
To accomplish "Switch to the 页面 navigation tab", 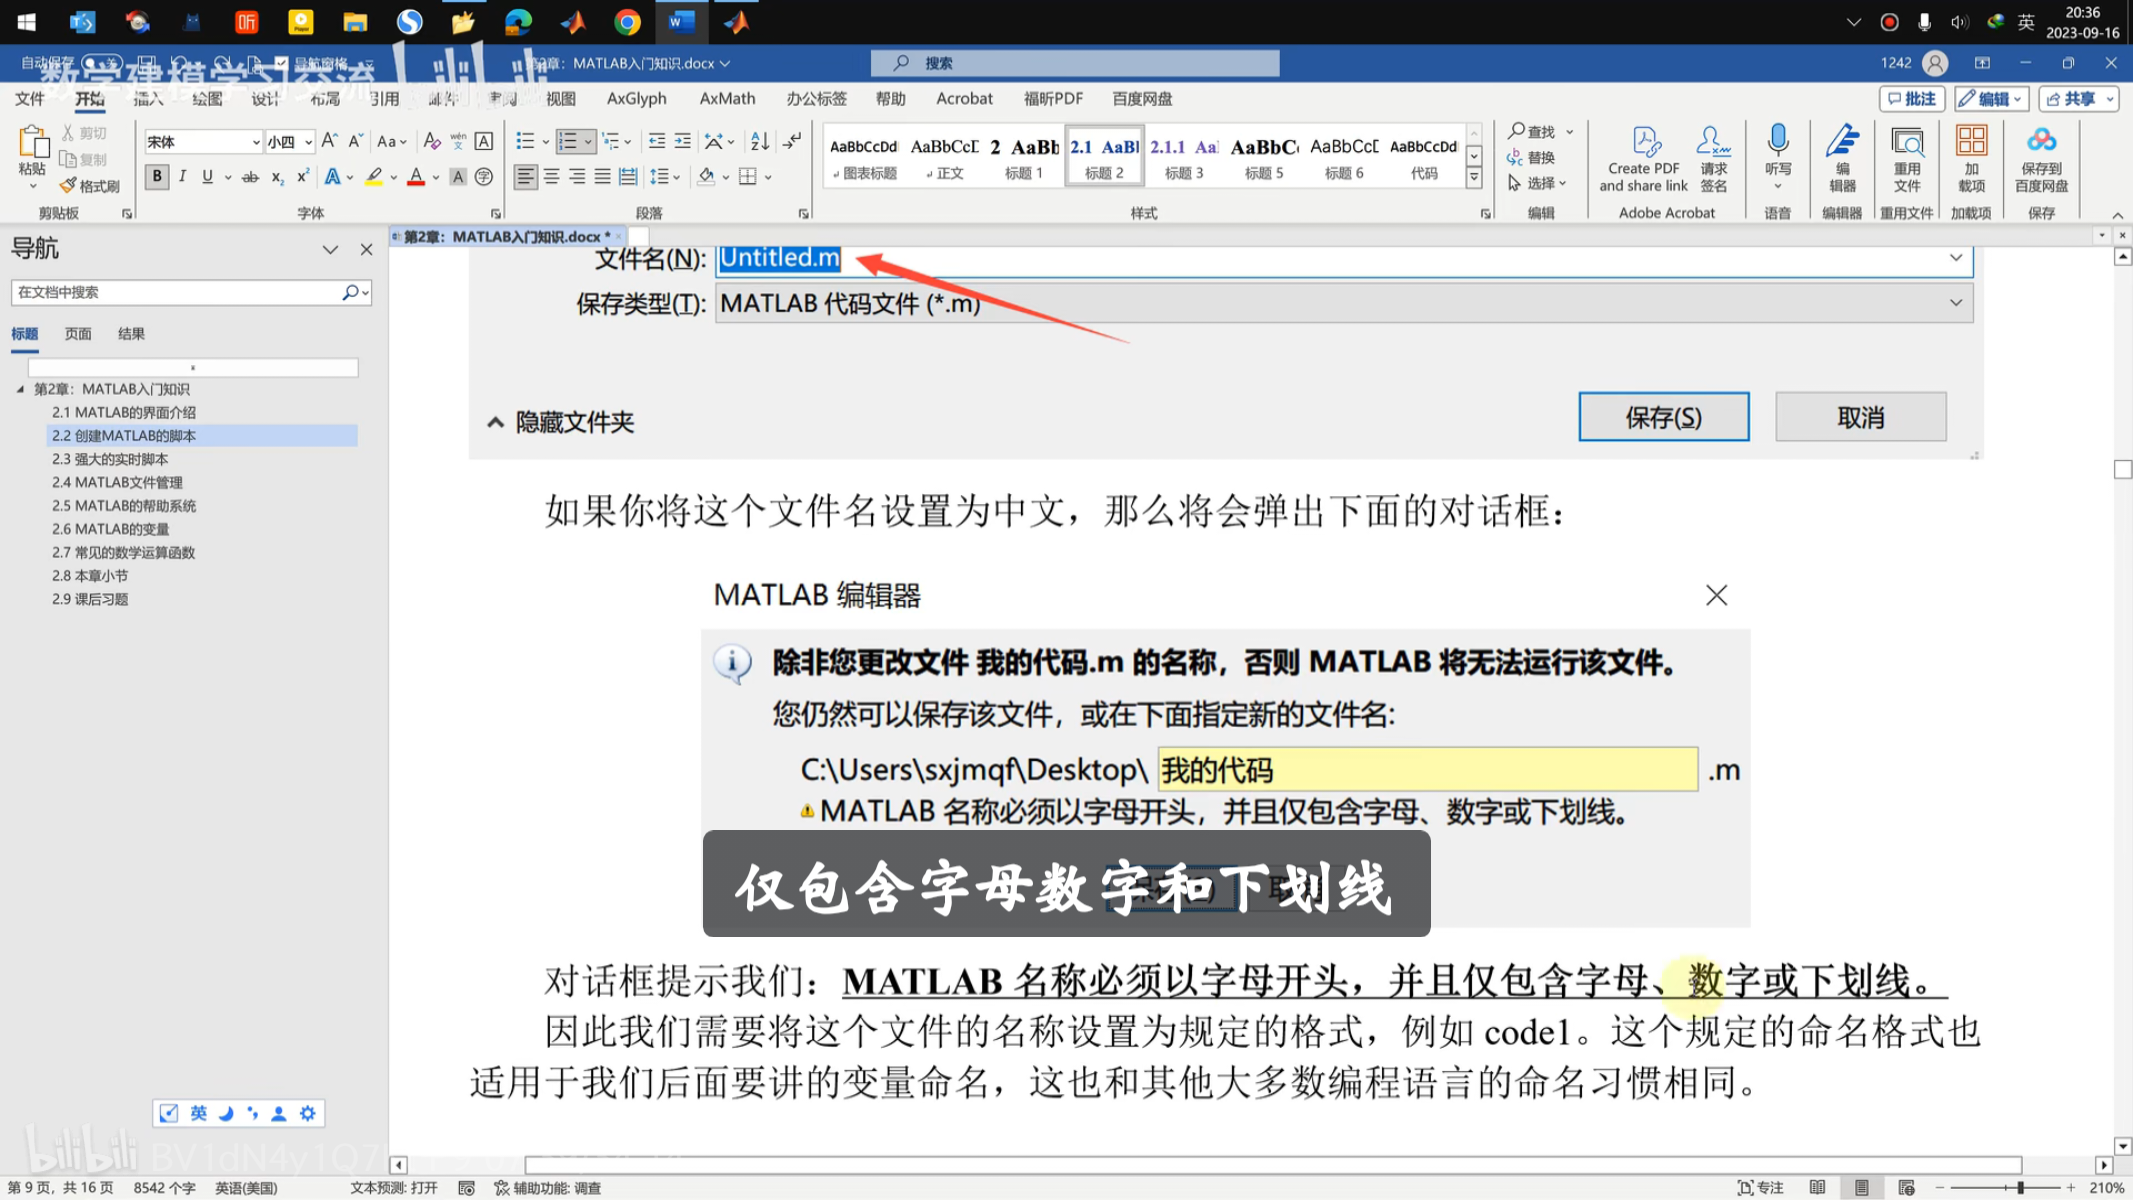I will tap(78, 334).
